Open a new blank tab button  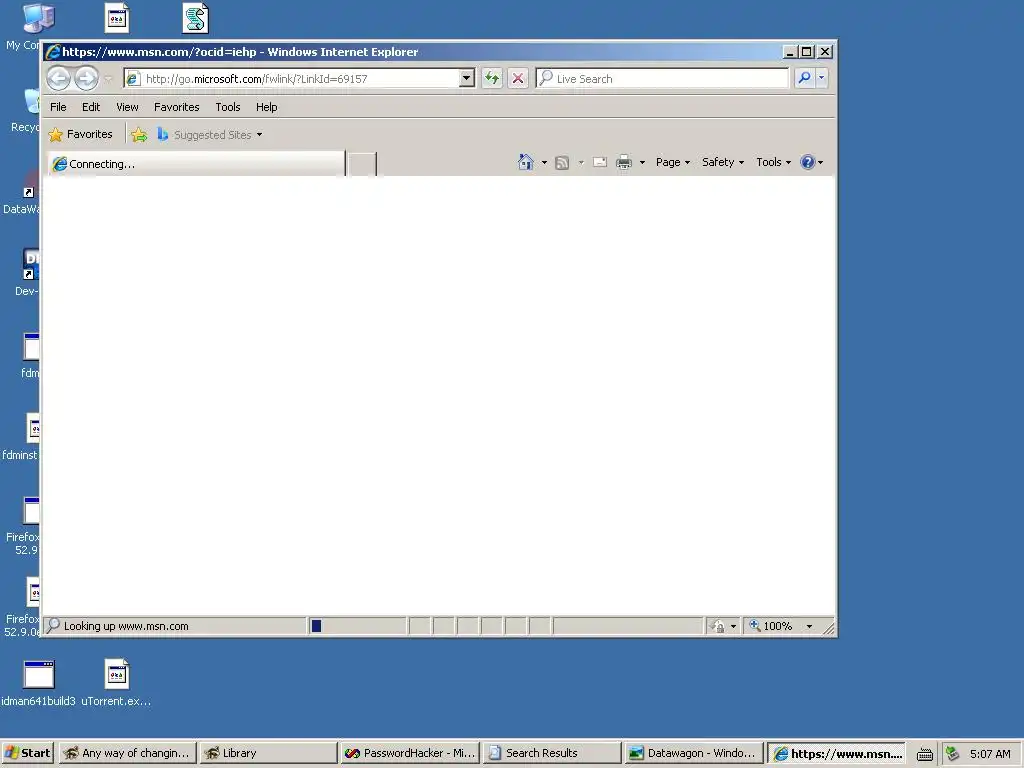click(362, 164)
